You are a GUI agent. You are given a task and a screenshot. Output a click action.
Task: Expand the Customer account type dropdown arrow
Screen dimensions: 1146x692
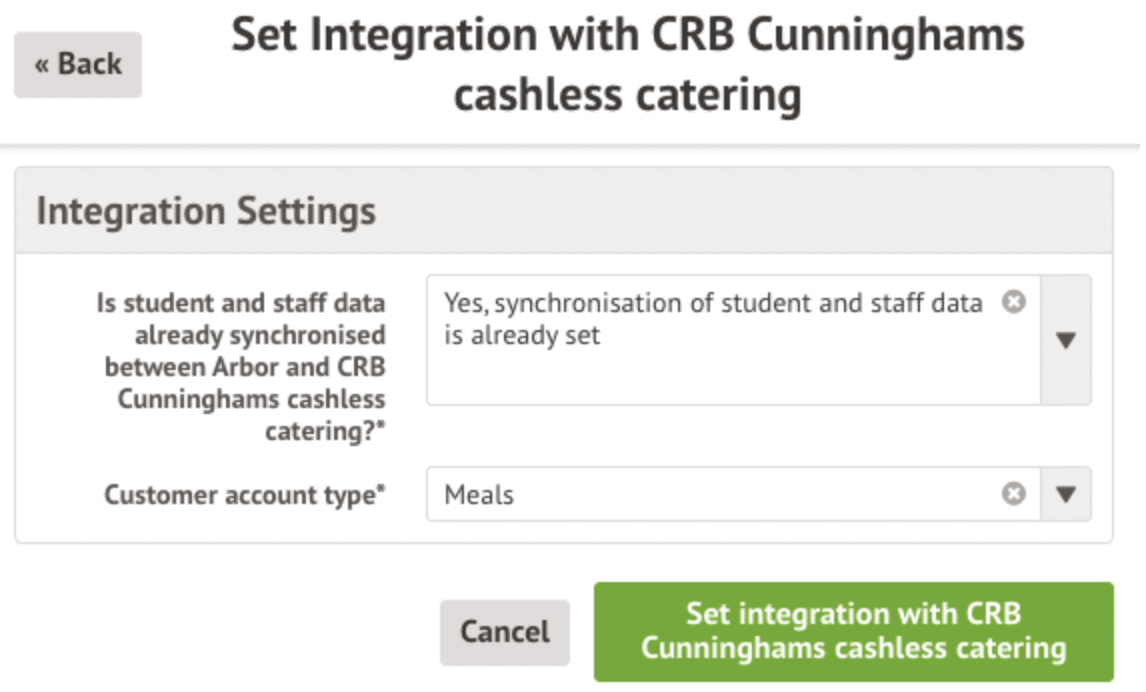[1066, 494]
